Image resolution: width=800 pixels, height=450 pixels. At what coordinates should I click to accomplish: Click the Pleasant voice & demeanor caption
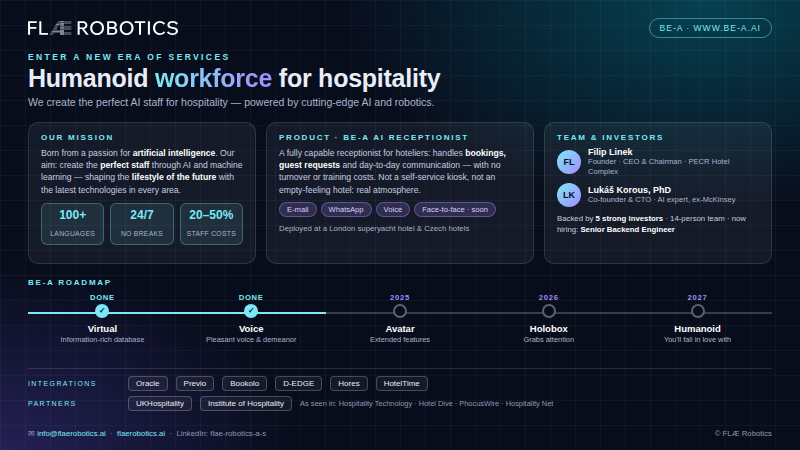tap(251, 339)
